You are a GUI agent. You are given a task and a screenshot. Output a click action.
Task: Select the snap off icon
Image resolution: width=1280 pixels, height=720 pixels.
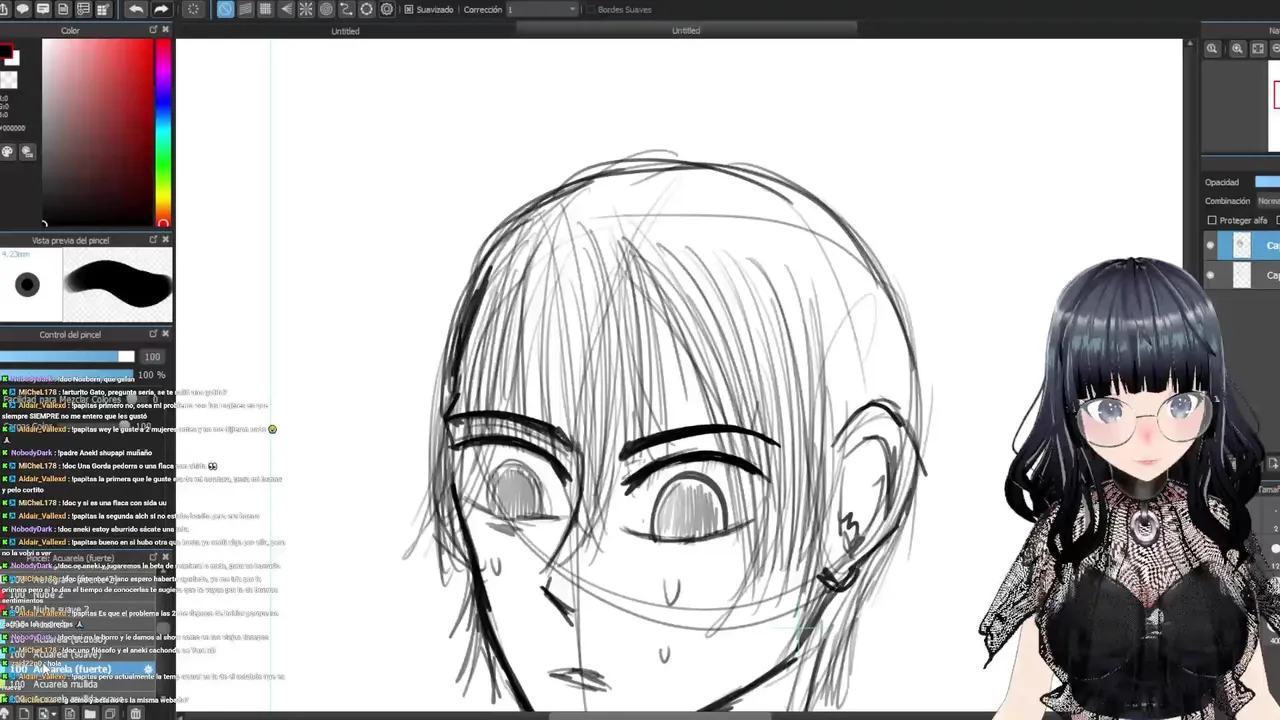pyautogui.click(x=226, y=9)
